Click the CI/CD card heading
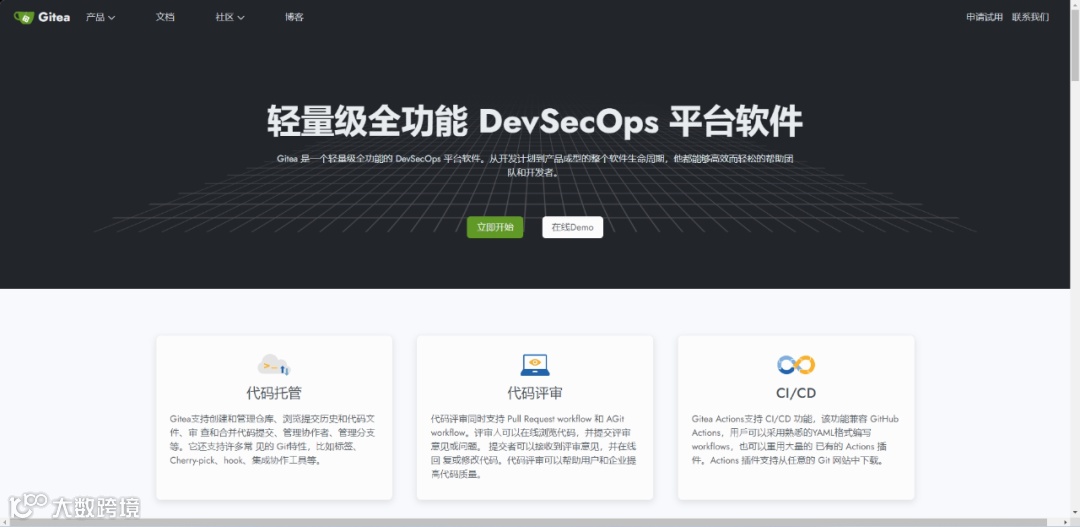This screenshot has width=1080, height=527. 796,393
